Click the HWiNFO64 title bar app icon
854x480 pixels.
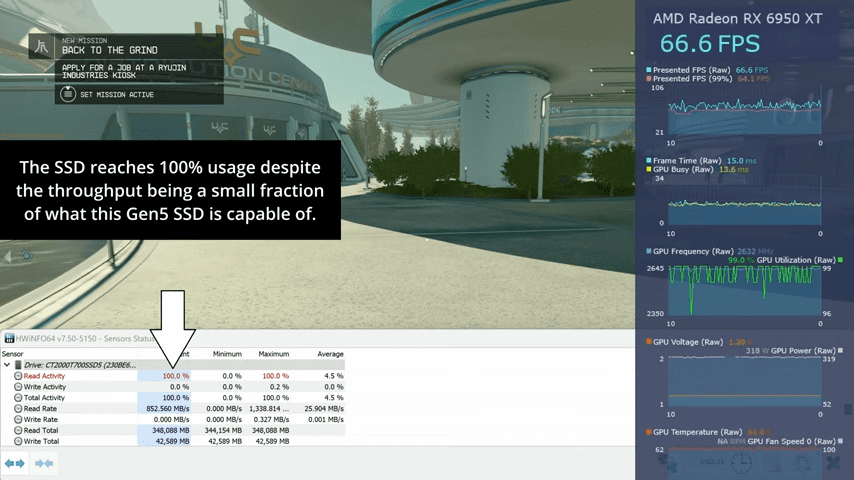9,338
